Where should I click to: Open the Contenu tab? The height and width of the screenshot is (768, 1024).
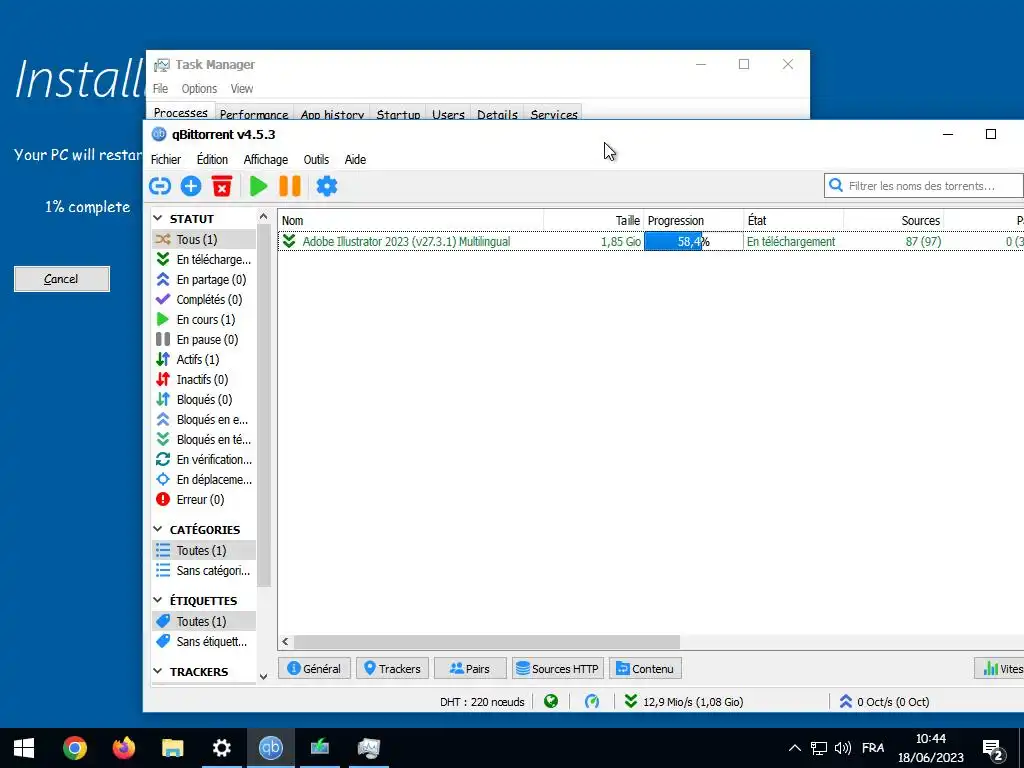[x=645, y=669]
